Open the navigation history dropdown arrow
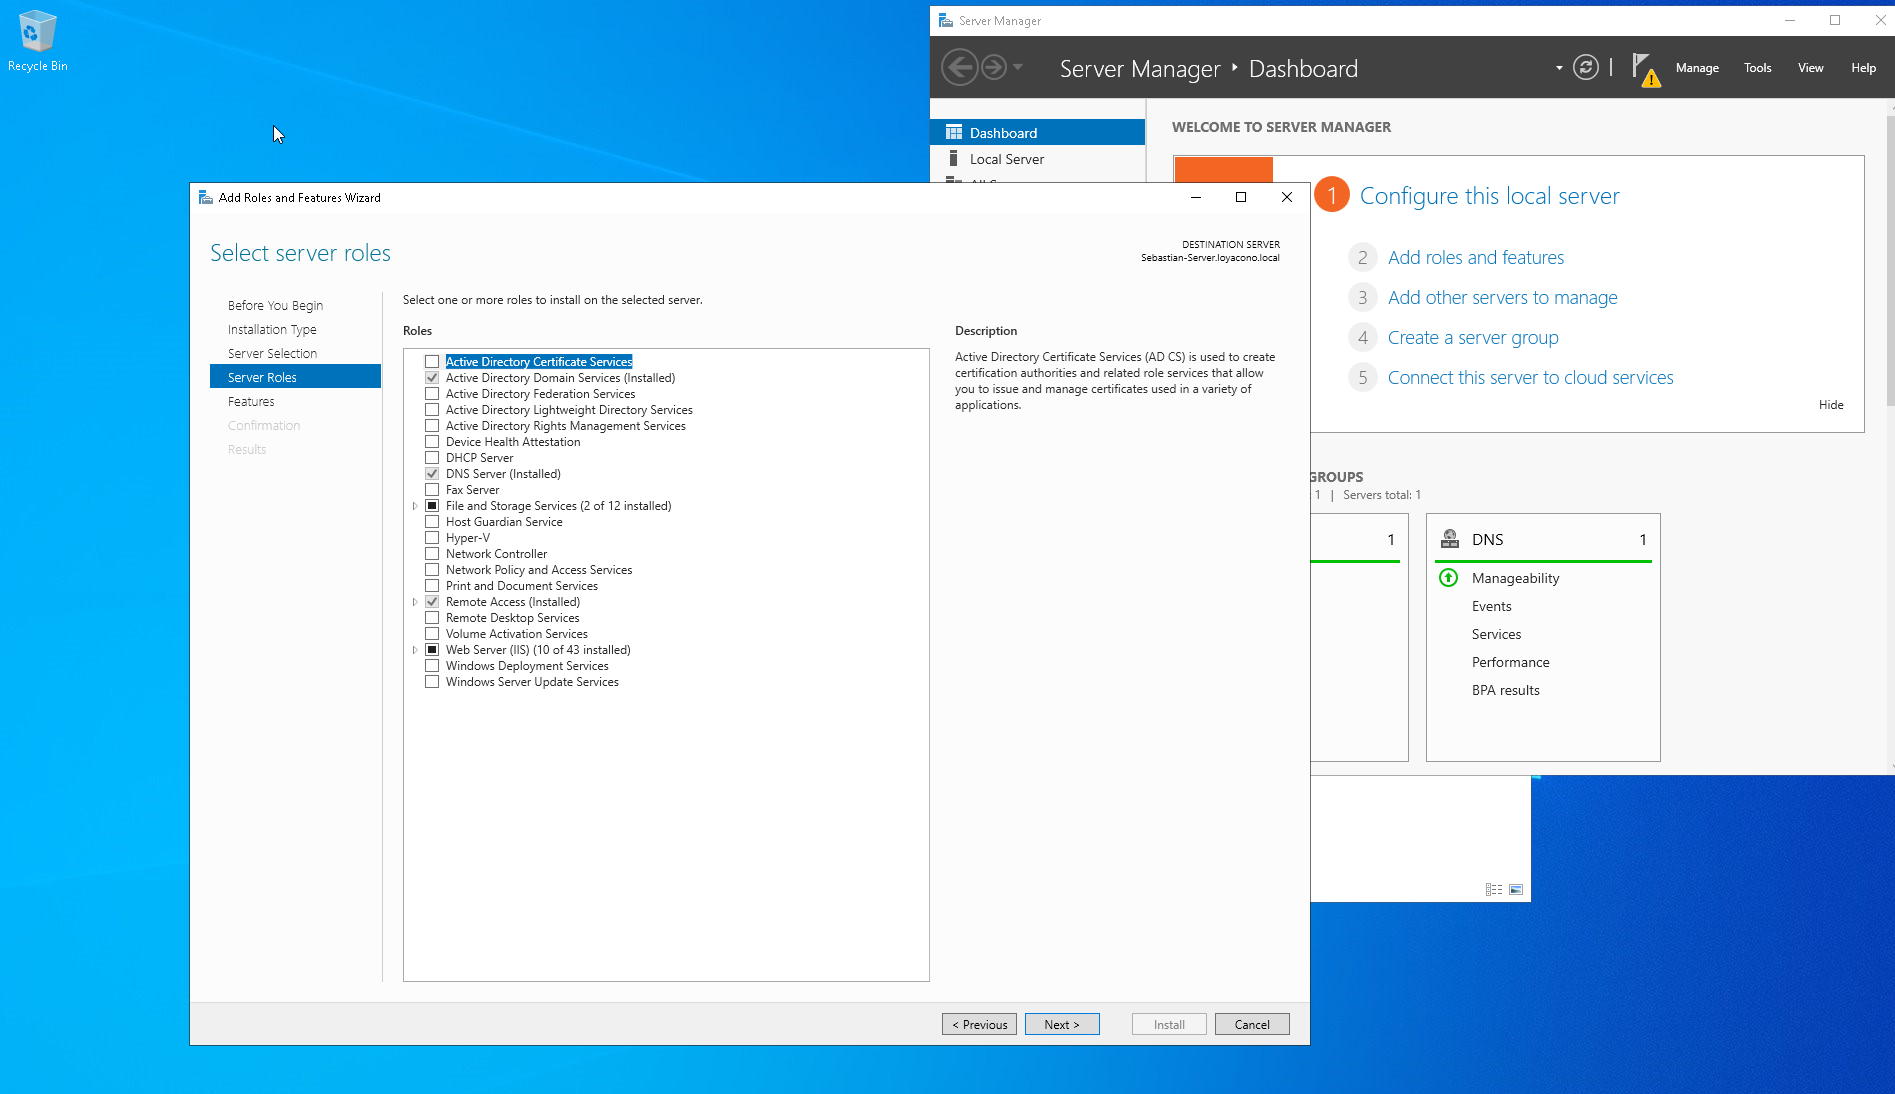Viewport: 1895px width, 1094px height. (x=1018, y=67)
